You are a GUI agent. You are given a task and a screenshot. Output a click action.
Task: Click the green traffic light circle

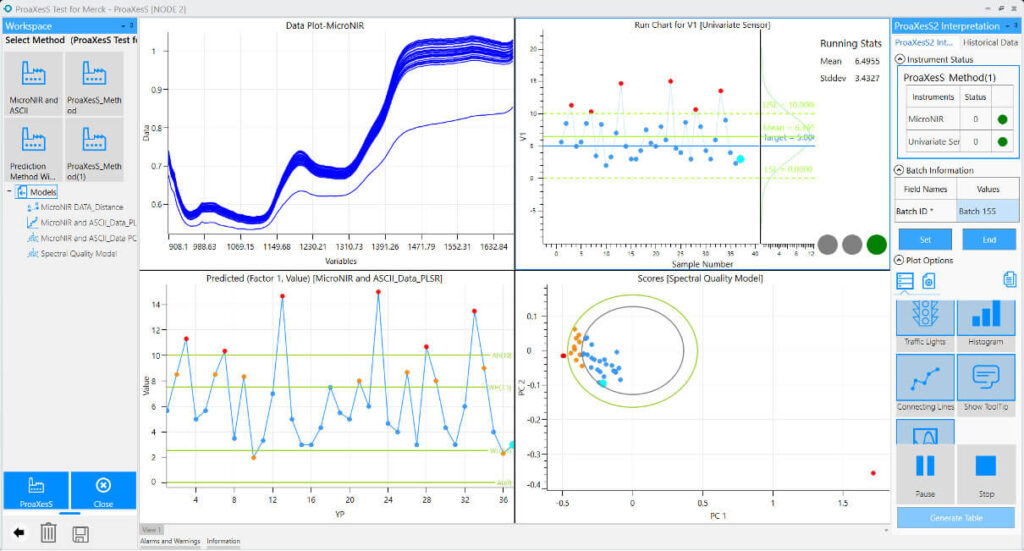876,245
